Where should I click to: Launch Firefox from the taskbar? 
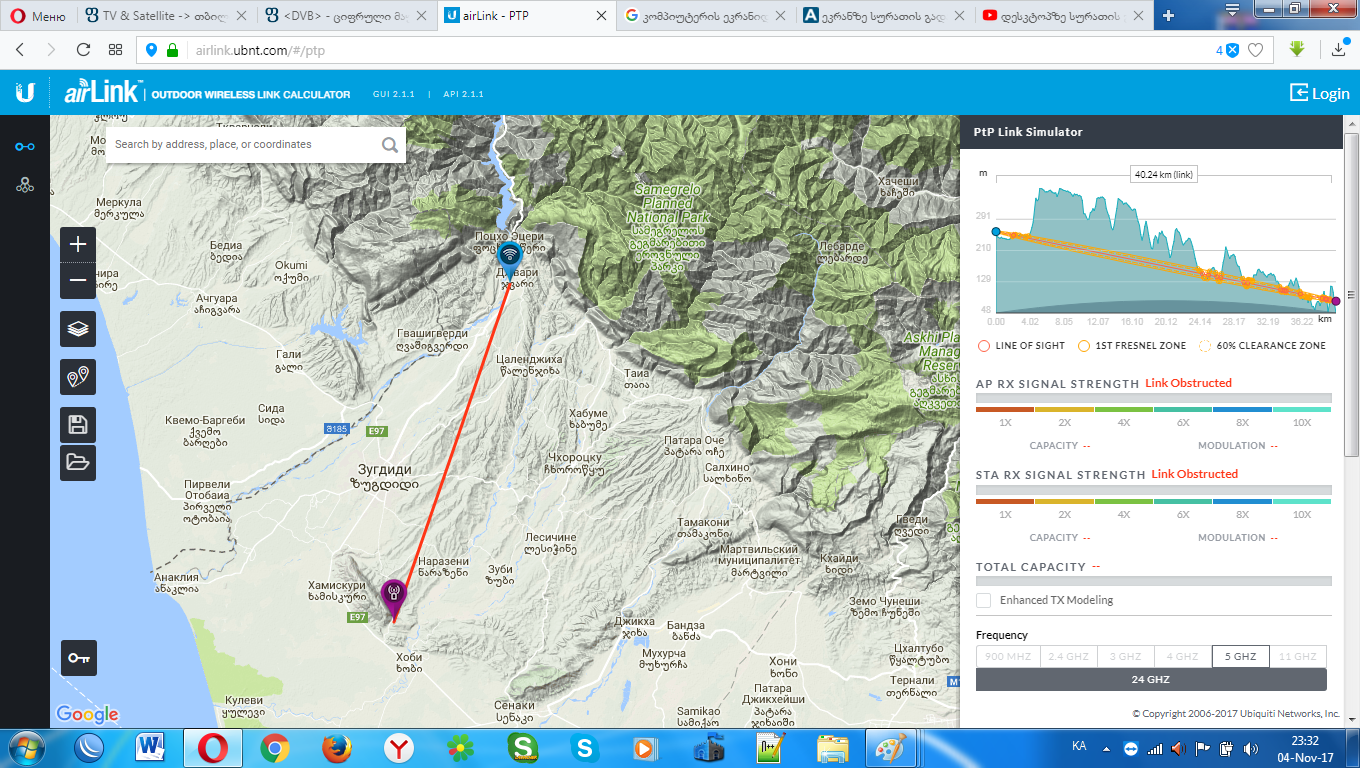(x=337, y=748)
